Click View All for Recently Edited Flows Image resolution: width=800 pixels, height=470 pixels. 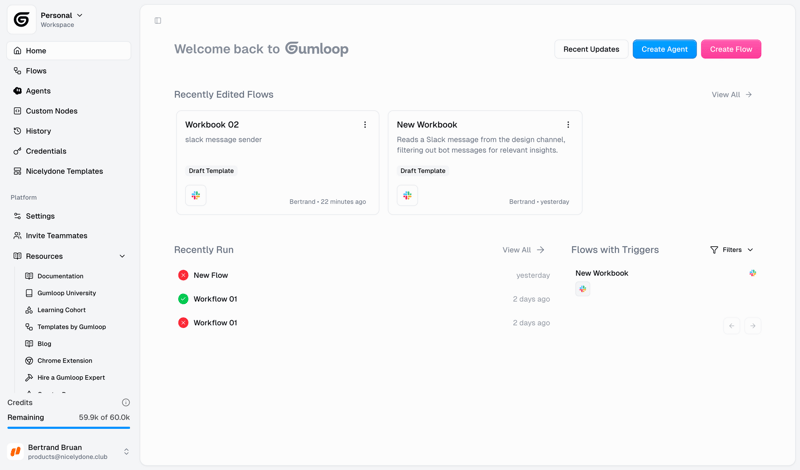(732, 94)
